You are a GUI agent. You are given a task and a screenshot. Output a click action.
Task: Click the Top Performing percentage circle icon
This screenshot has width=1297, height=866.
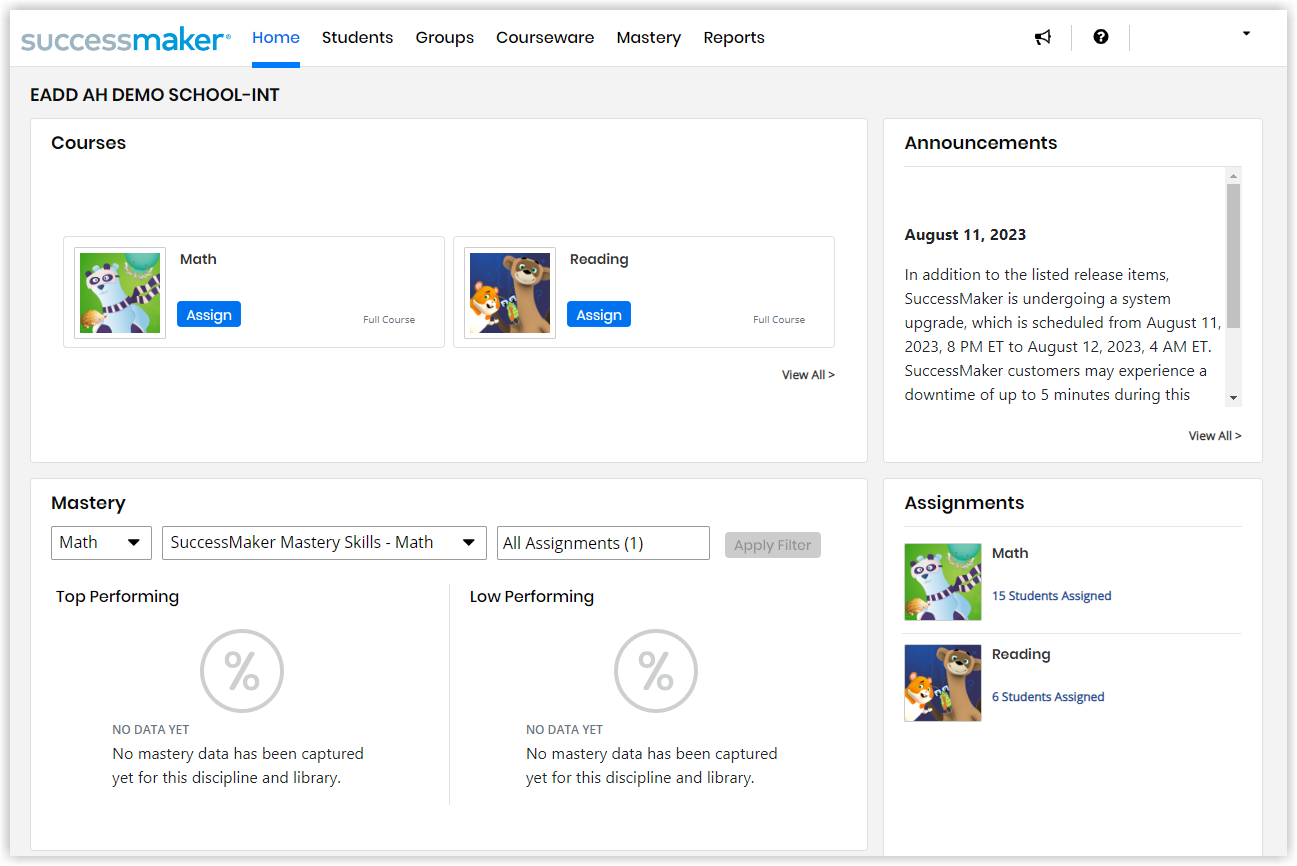(x=242, y=671)
